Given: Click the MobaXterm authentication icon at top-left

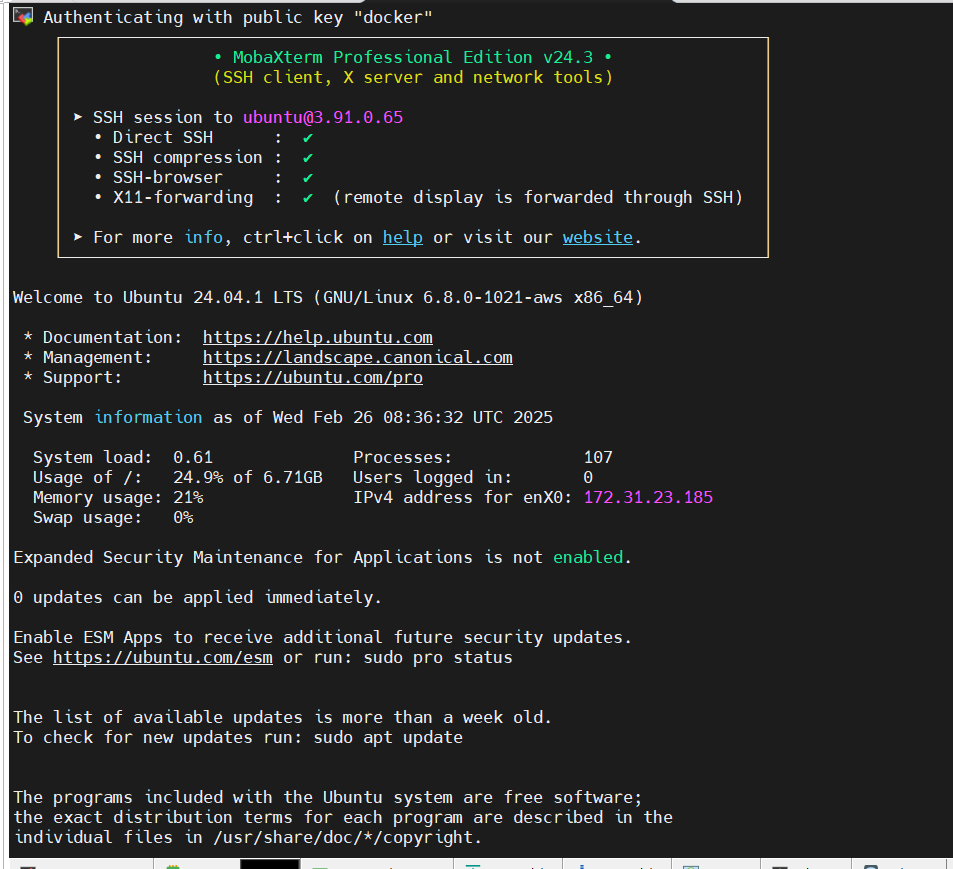Looking at the screenshot, I should point(23,17).
